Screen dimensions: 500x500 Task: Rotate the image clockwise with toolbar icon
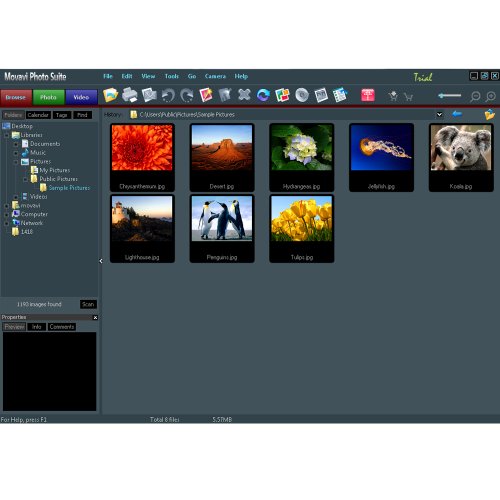point(187,96)
